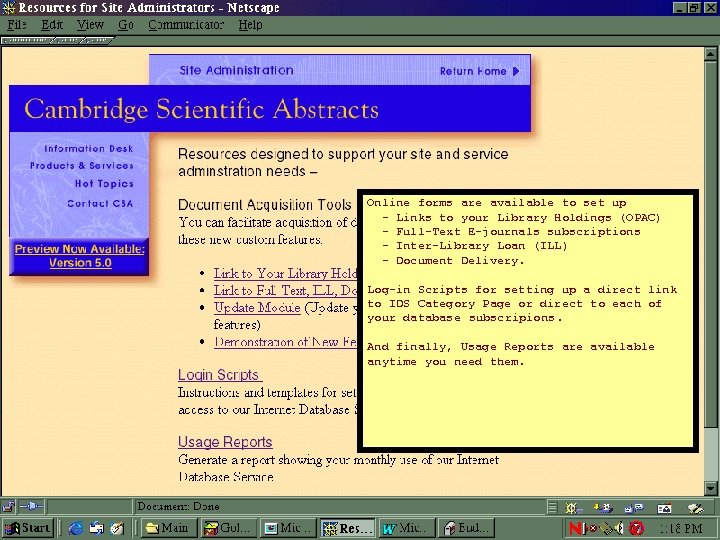Open the Update Module link

click(x=257, y=308)
